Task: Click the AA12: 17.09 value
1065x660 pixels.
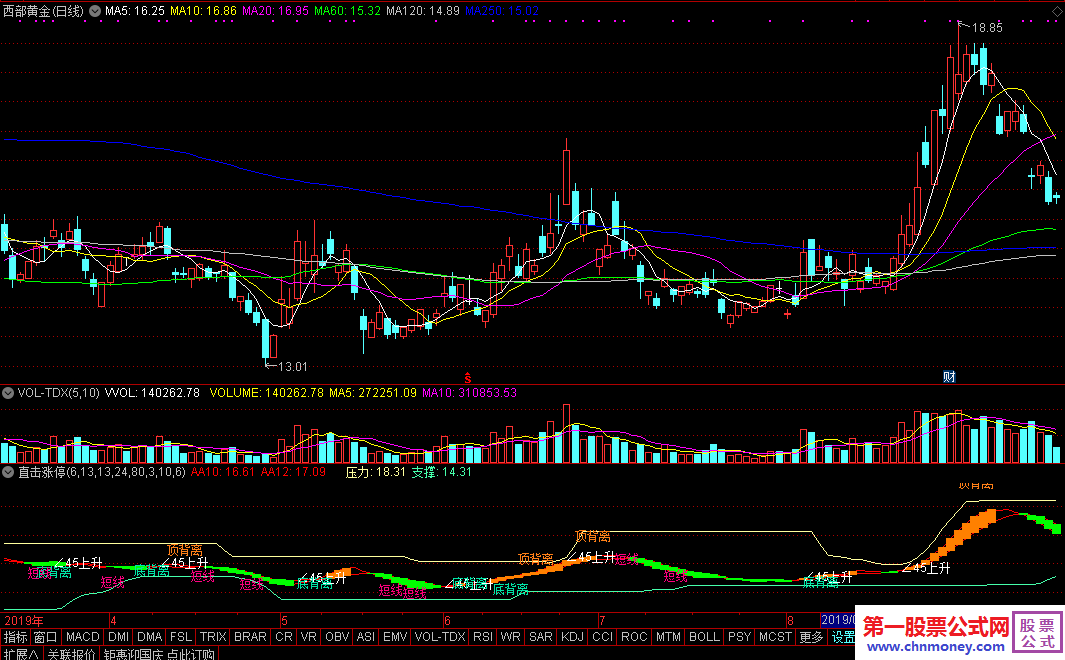Action: click(x=293, y=472)
